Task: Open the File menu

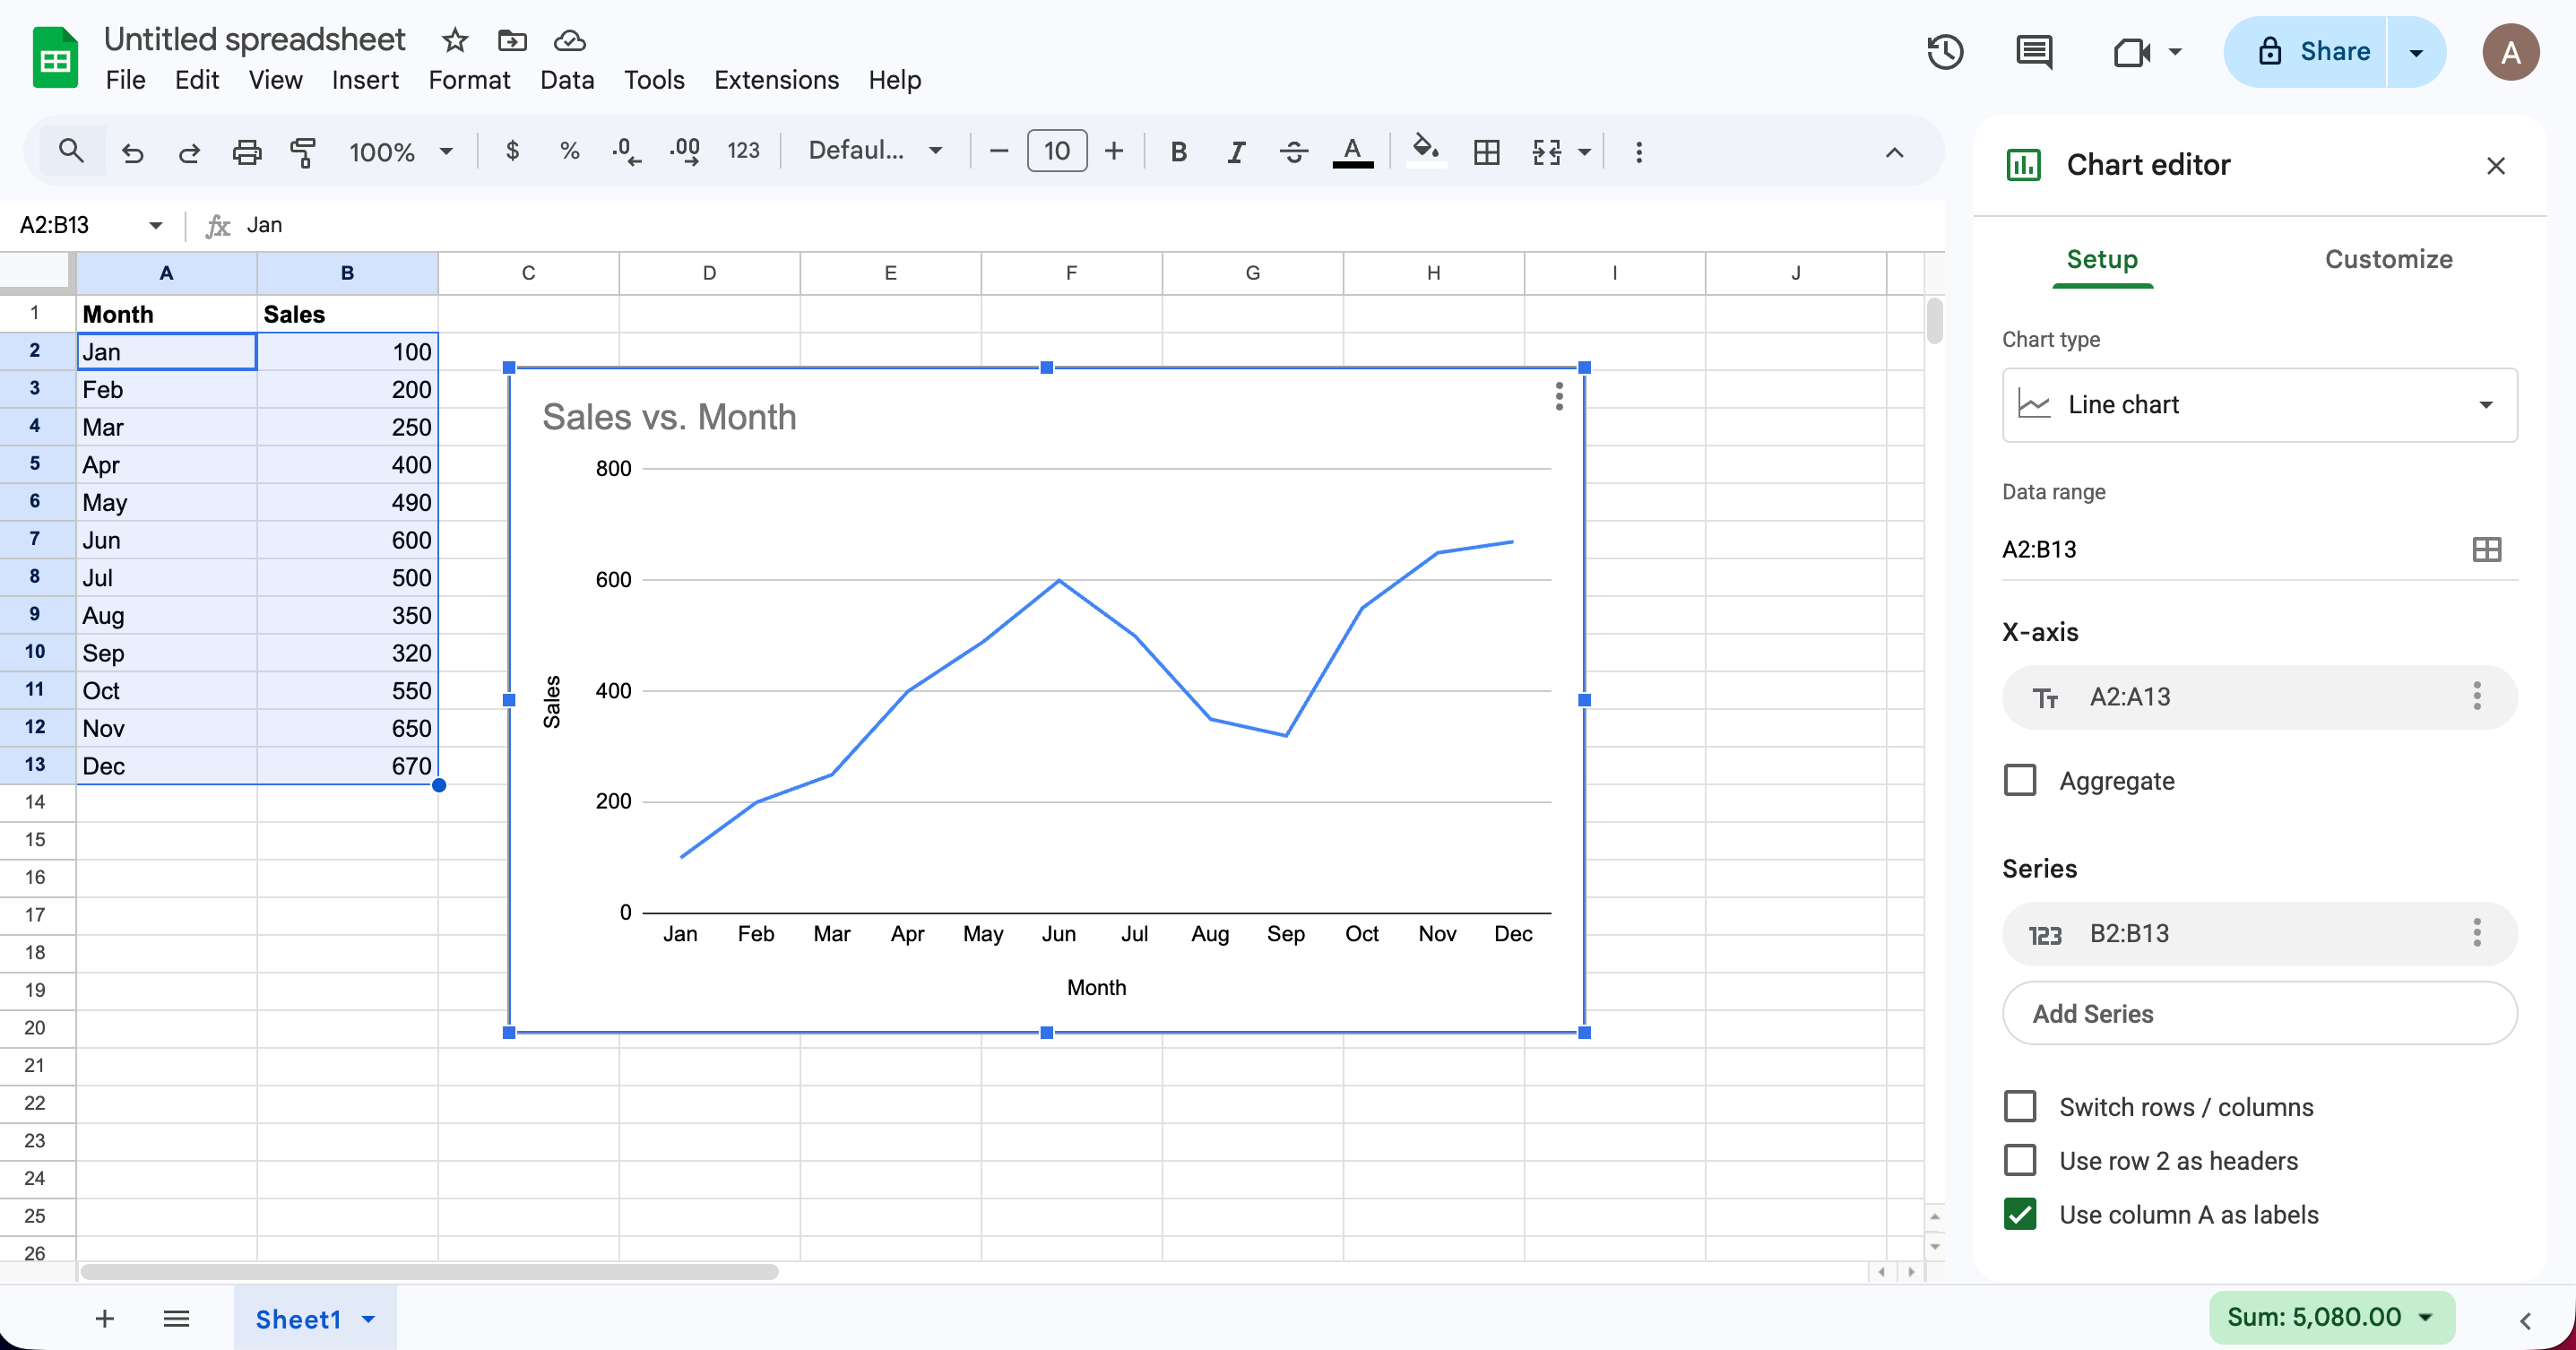Action: coord(125,80)
